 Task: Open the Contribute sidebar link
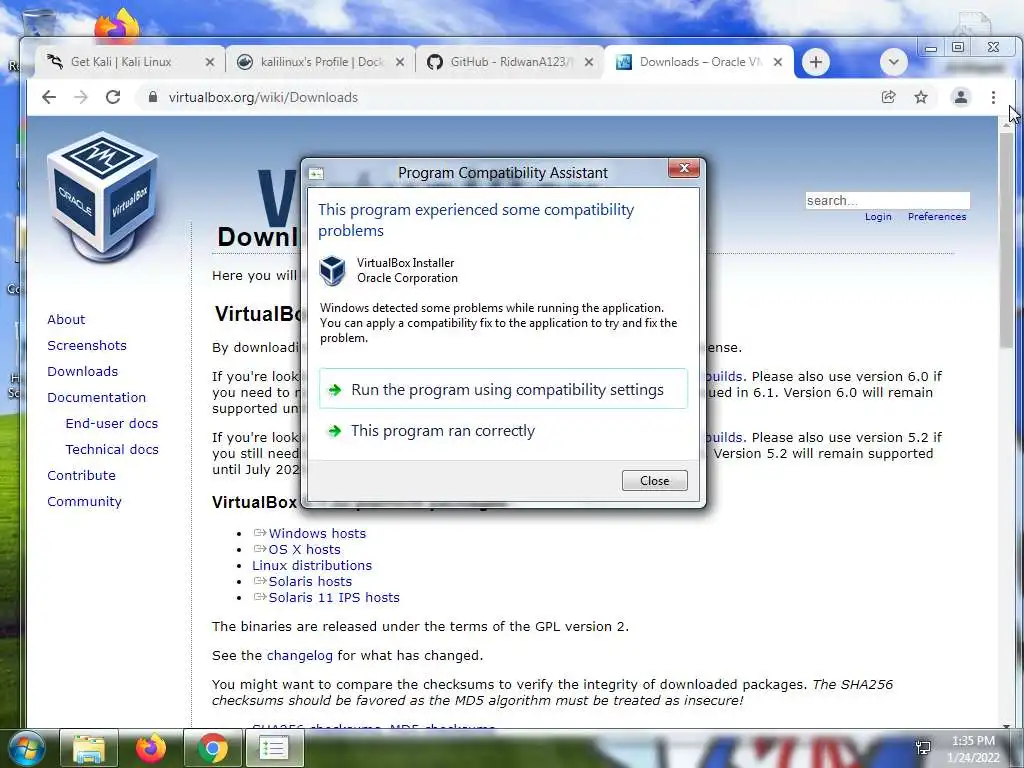(x=81, y=475)
